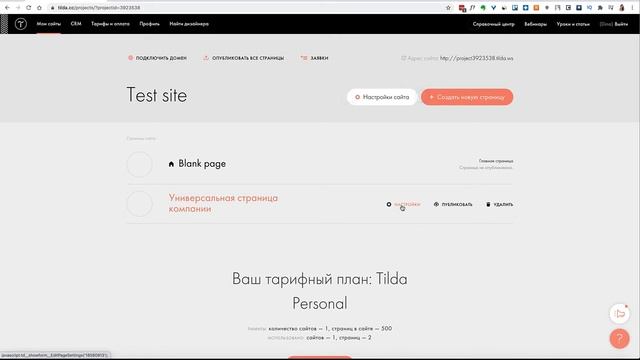Click Опубликовать все страницы

(x=248, y=58)
